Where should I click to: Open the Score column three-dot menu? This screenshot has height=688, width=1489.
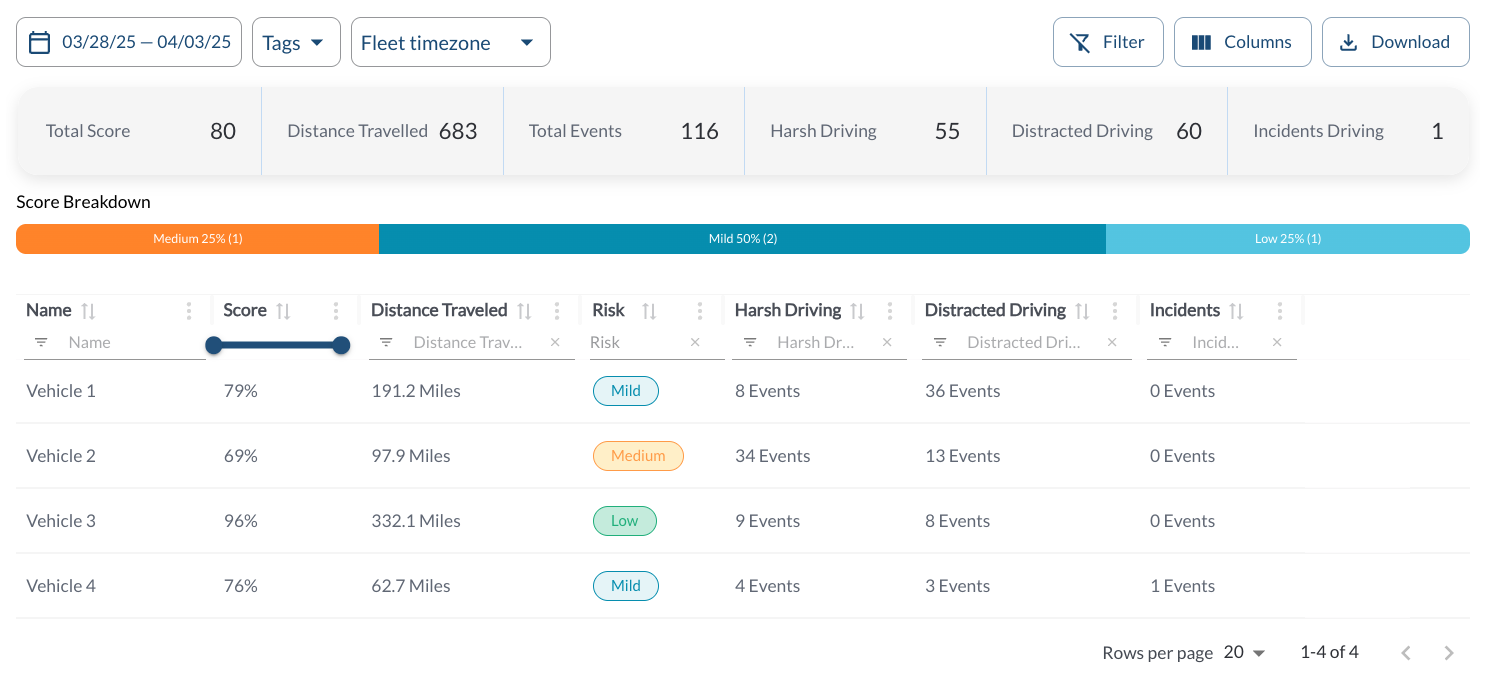point(336,311)
